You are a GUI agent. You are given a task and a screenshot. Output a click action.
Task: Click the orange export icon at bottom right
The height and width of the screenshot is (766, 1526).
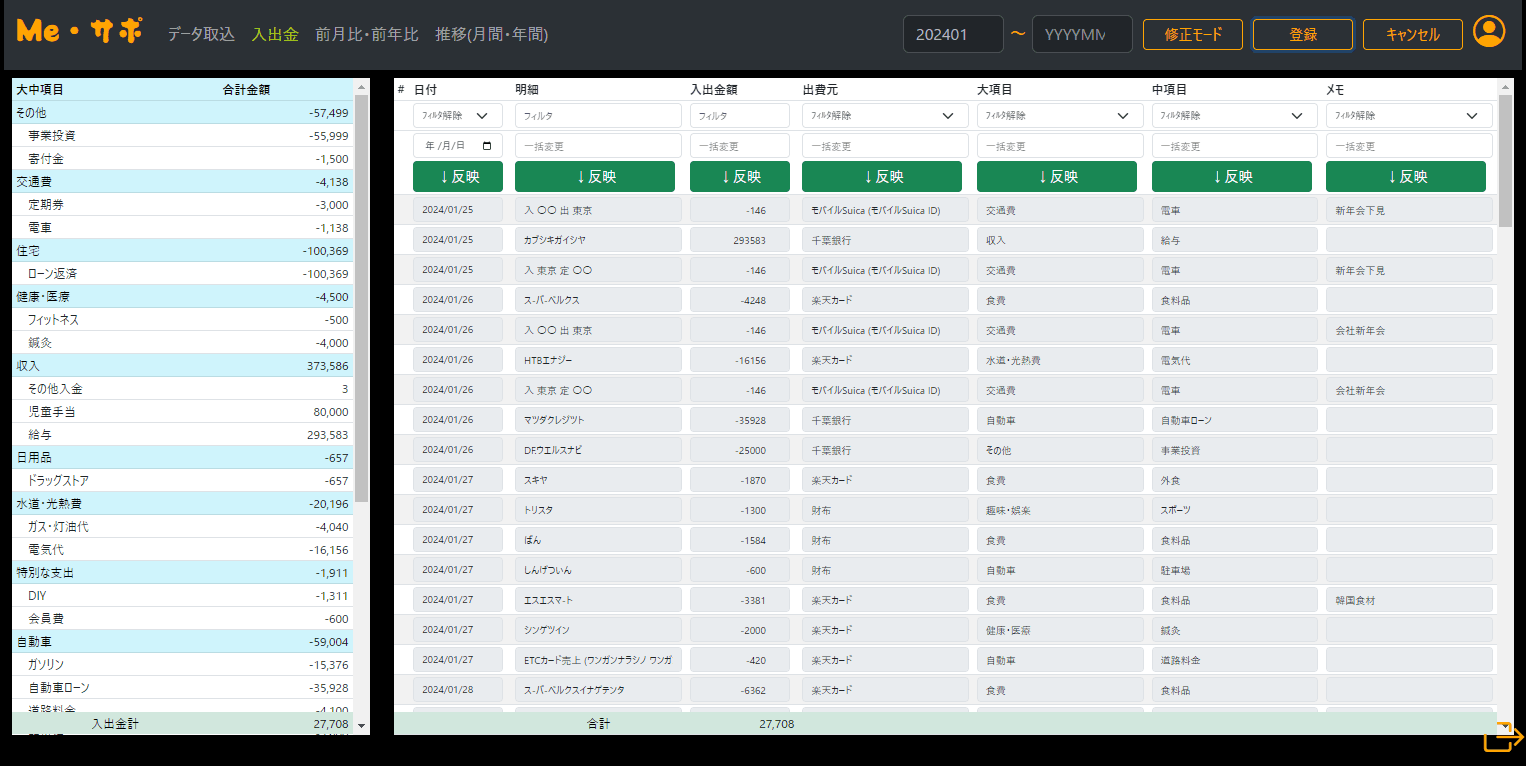click(1501, 738)
